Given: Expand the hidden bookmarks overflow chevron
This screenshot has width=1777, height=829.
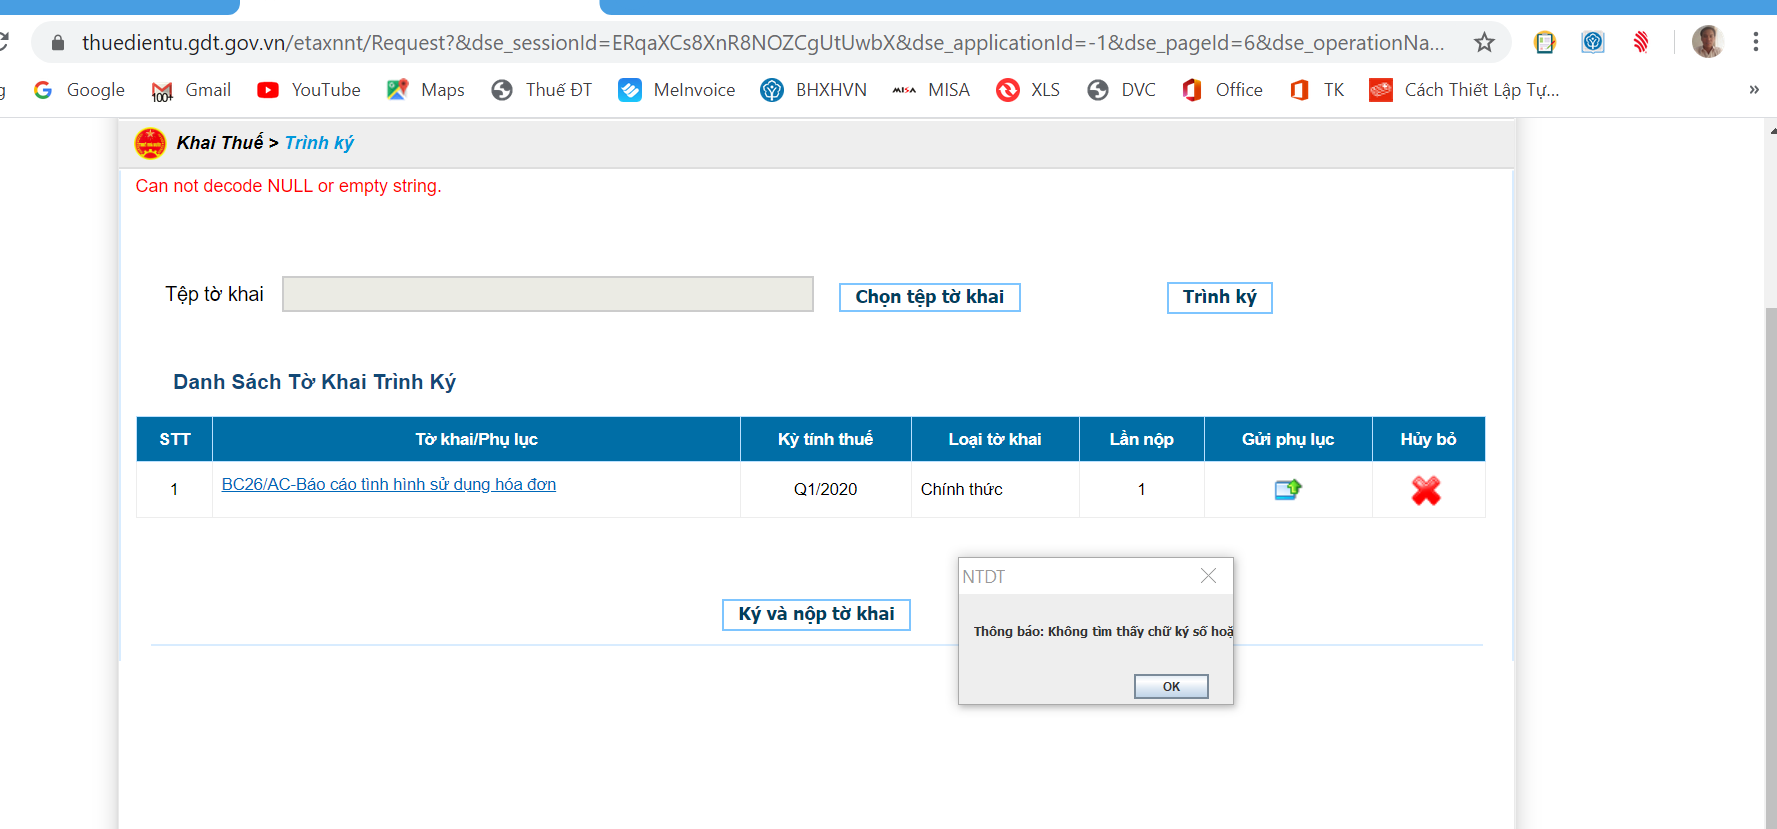Looking at the screenshot, I should [x=1753, y=90].
